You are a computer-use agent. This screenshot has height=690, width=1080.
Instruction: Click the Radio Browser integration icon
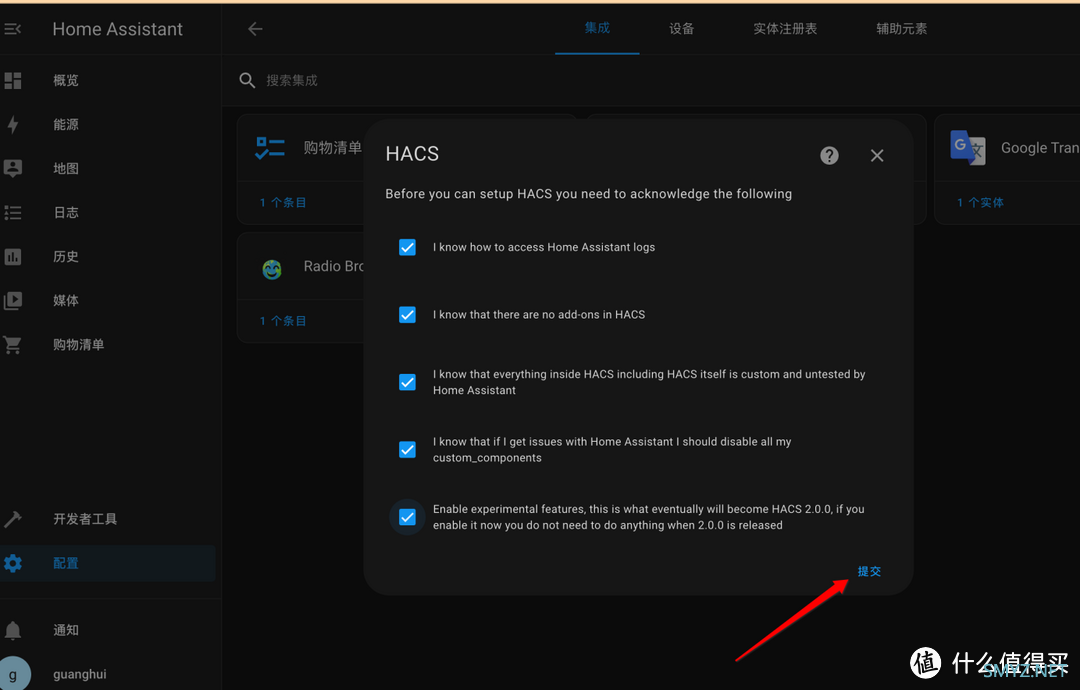pyautogui.click(x=272, y=269)
